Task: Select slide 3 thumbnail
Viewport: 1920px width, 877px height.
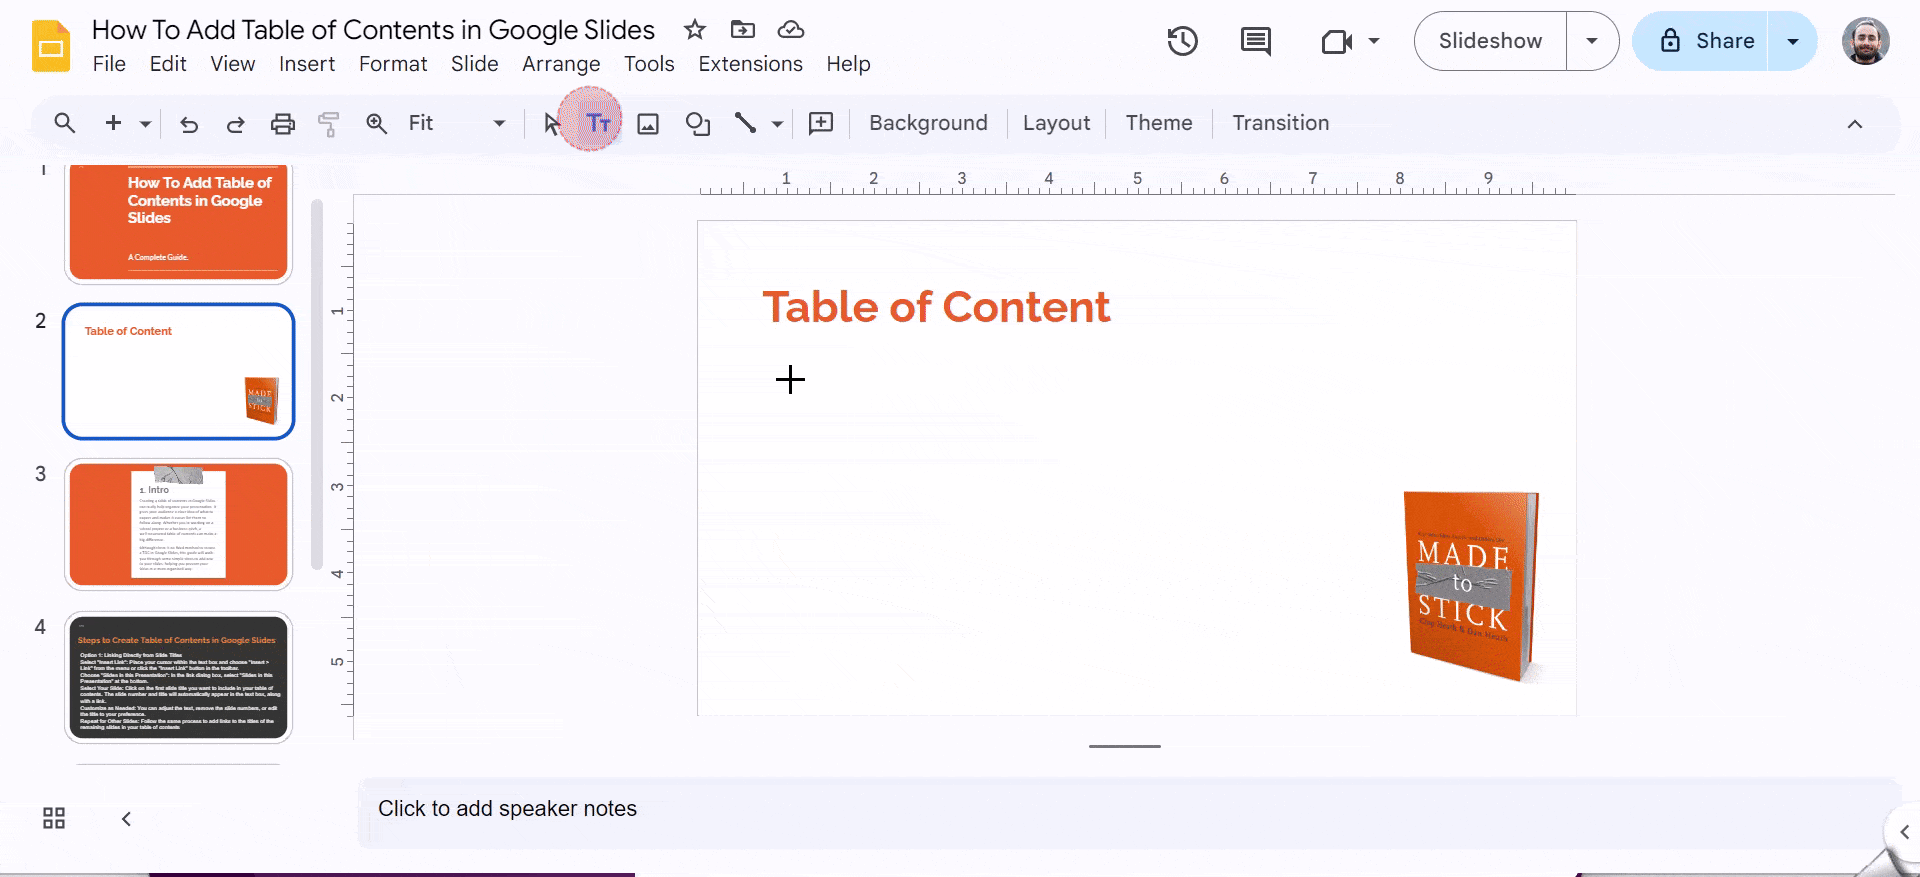Action: coord(178,524)
